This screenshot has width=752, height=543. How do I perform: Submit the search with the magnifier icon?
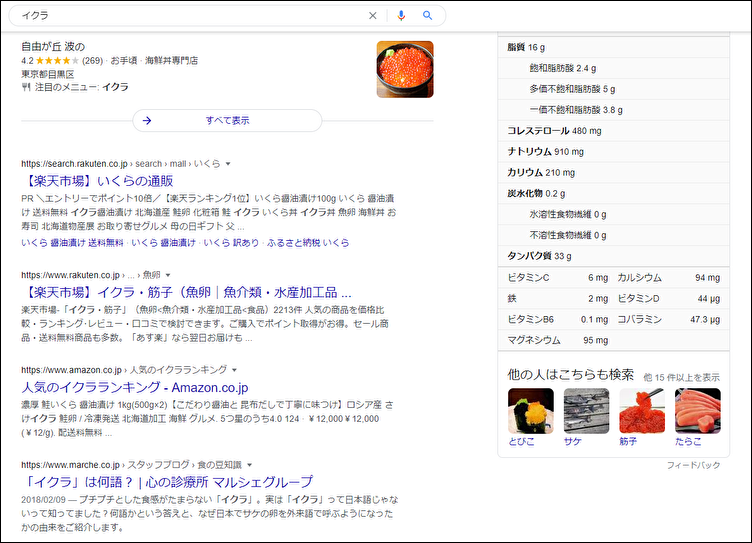tap(427, 15)
